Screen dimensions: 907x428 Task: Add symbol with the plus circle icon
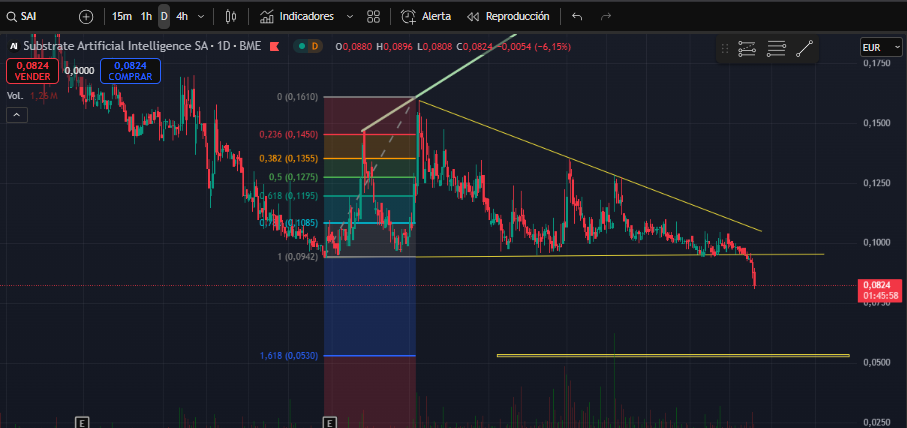pyautogui.click(x=86, y=17)
